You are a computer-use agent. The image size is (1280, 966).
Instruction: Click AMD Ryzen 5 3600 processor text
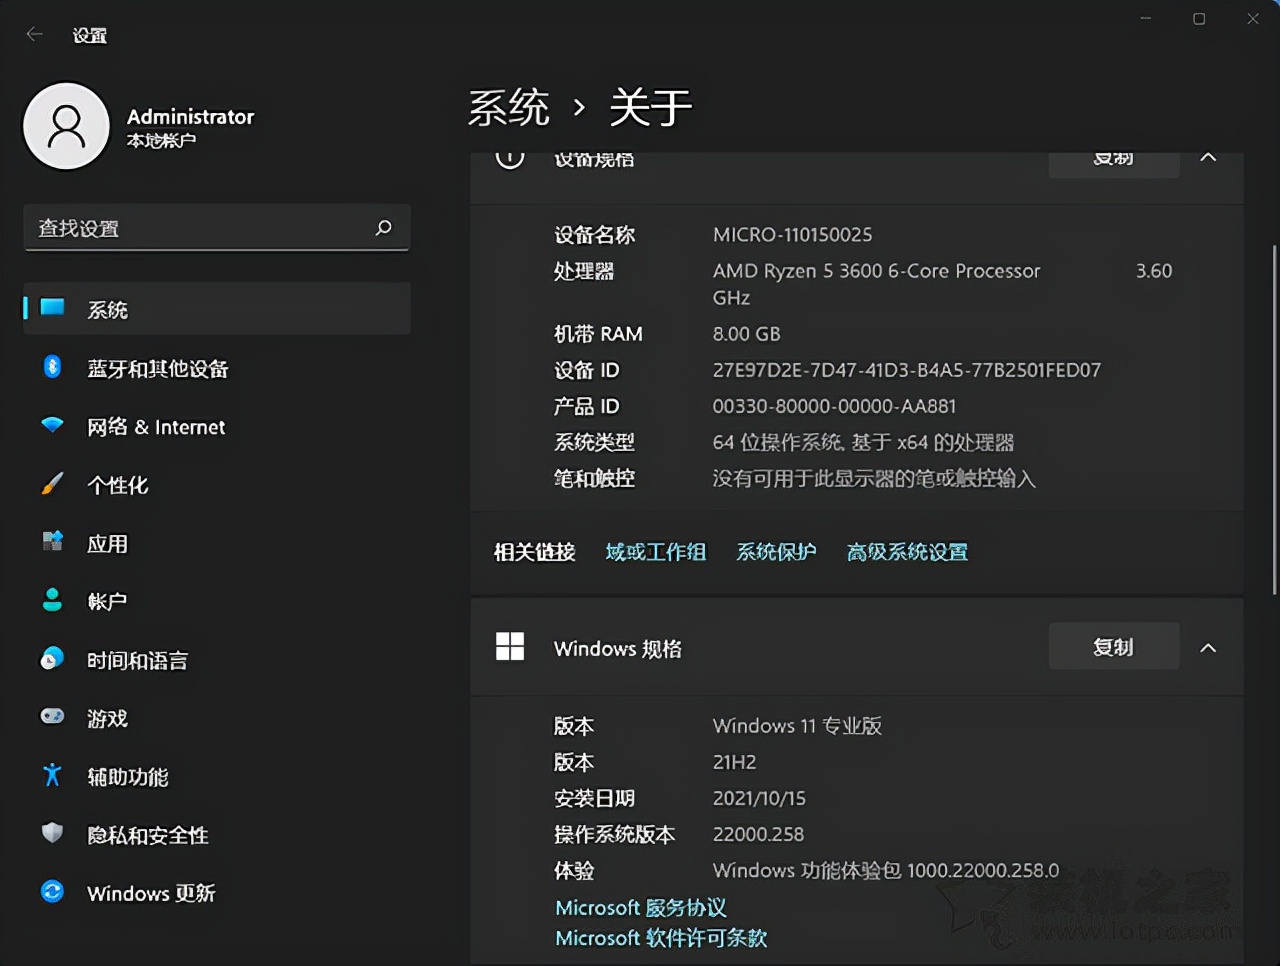[876, 271]
